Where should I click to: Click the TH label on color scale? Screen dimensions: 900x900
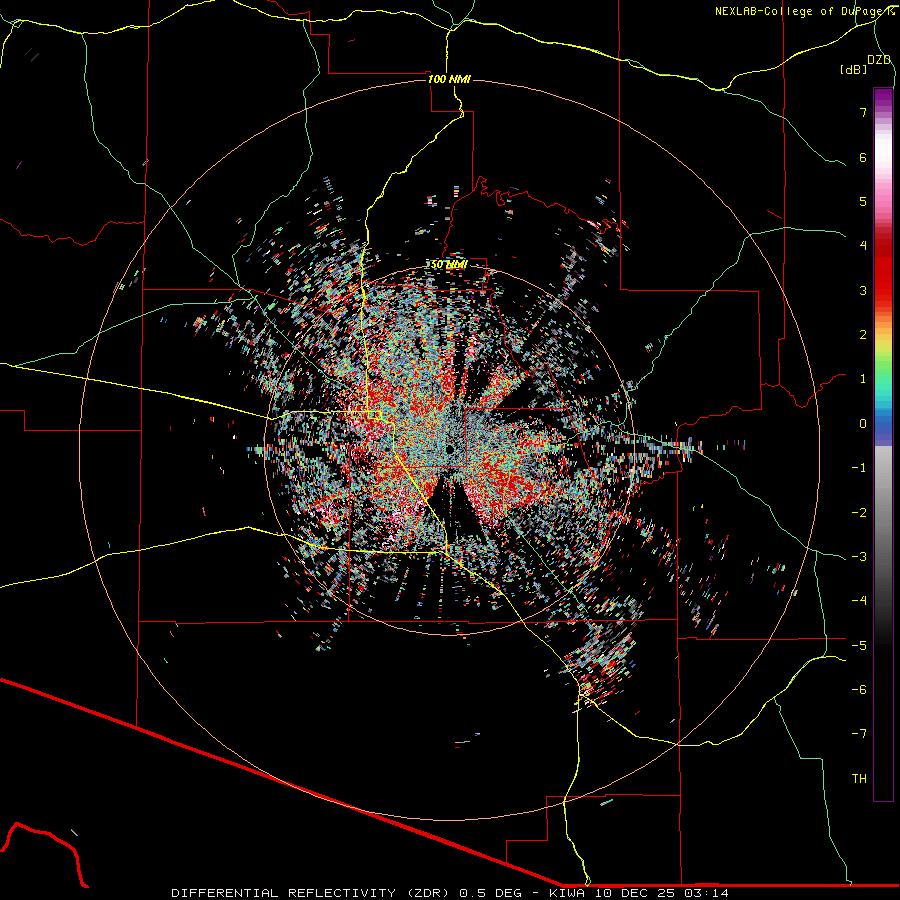click(x=859, y=779)
